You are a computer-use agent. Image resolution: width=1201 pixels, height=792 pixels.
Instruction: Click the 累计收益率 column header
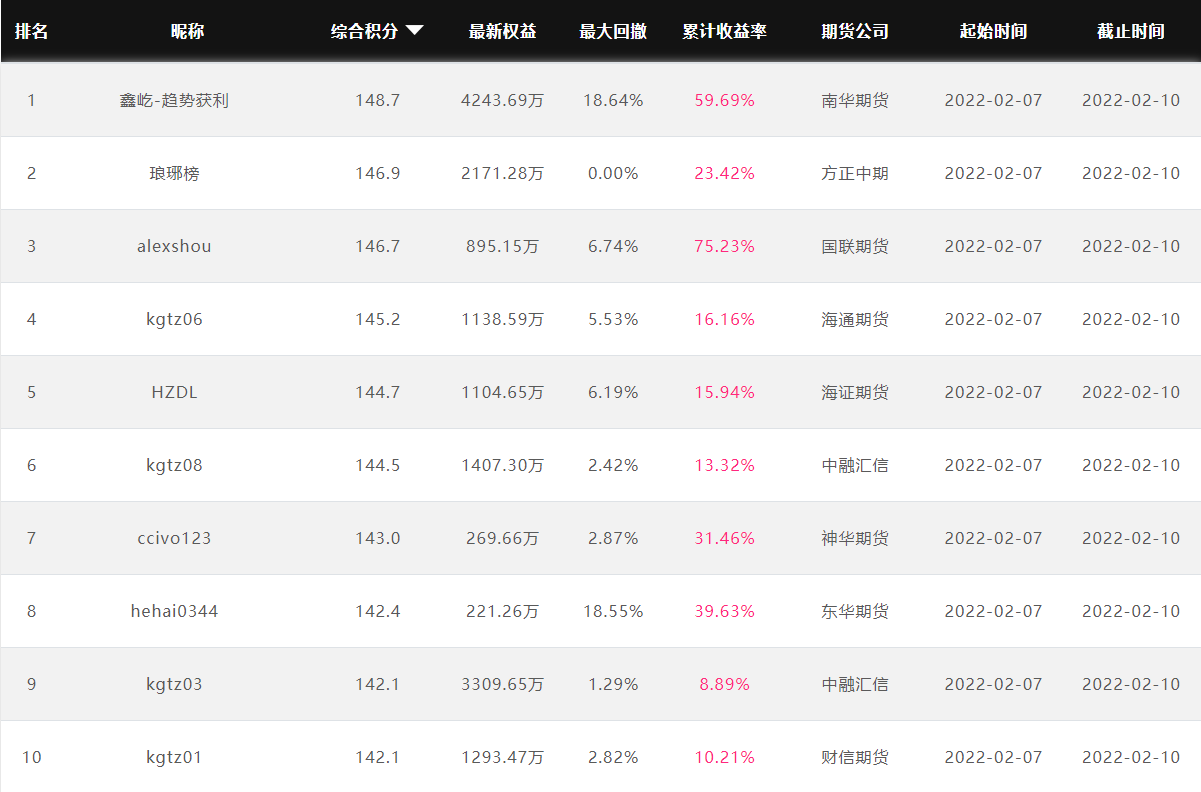[725, 31]
